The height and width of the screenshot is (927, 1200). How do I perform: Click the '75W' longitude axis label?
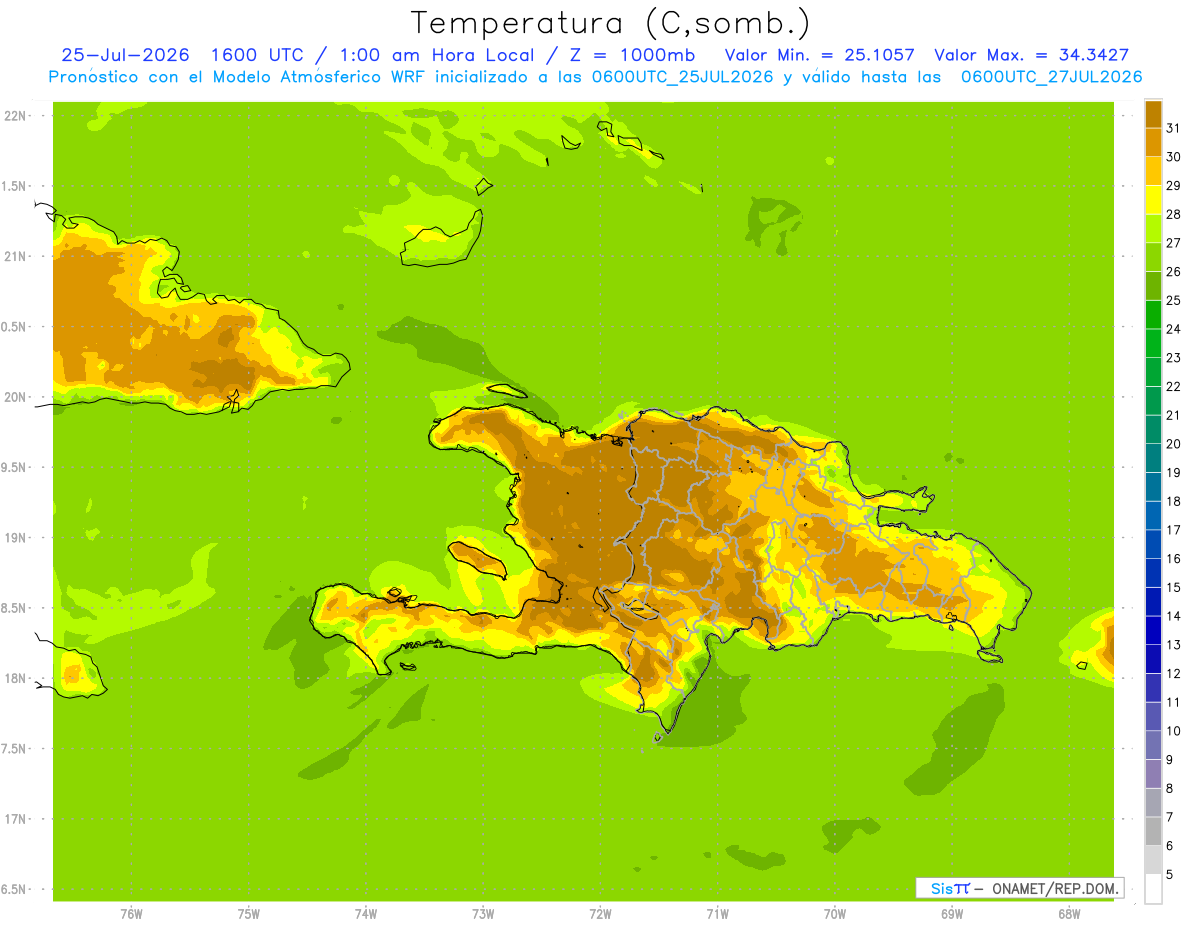point(249,914)
